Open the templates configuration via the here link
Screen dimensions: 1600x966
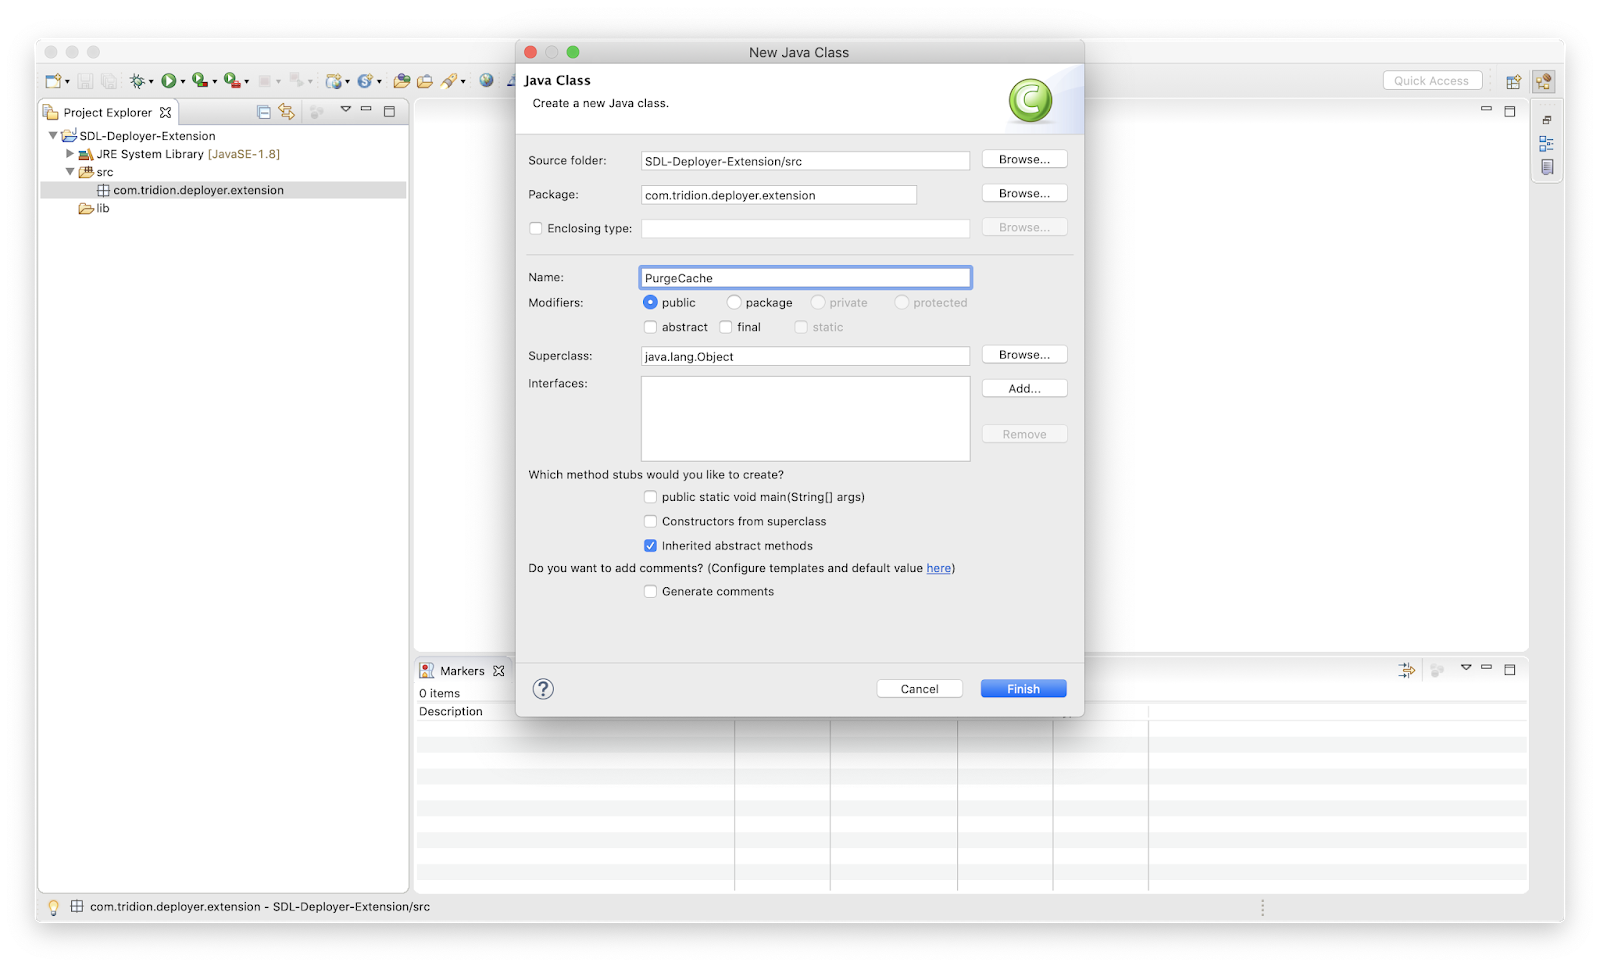coord(938,568)
